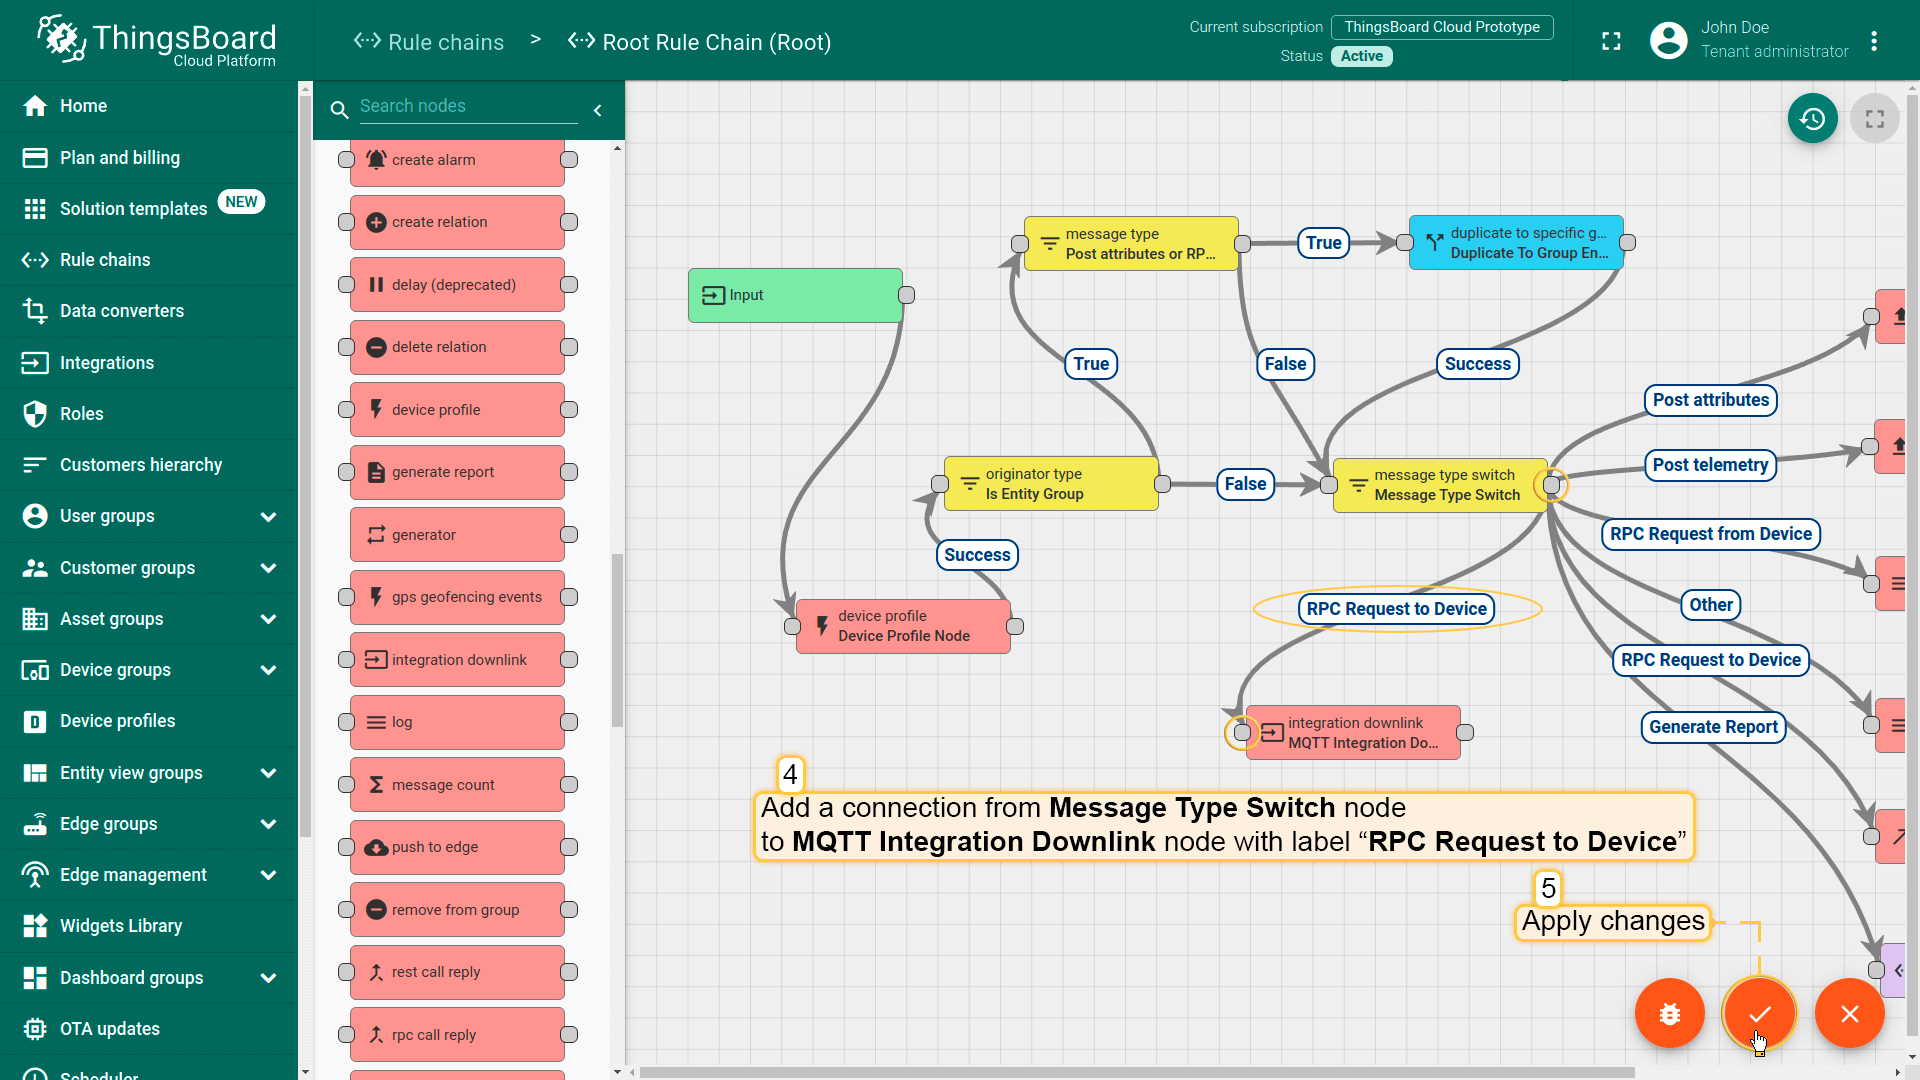Select the Duplicate To Group node

click(x=1516, y=243)
